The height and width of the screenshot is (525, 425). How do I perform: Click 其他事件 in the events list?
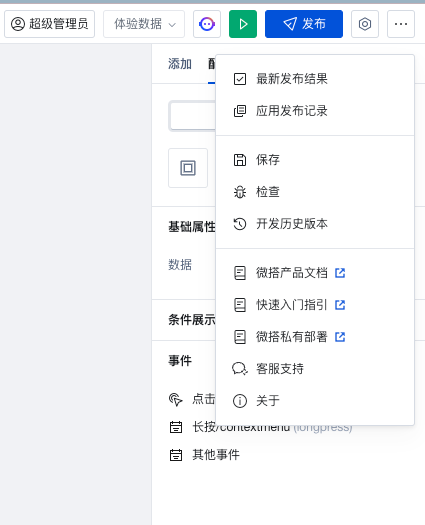[216, 455]
